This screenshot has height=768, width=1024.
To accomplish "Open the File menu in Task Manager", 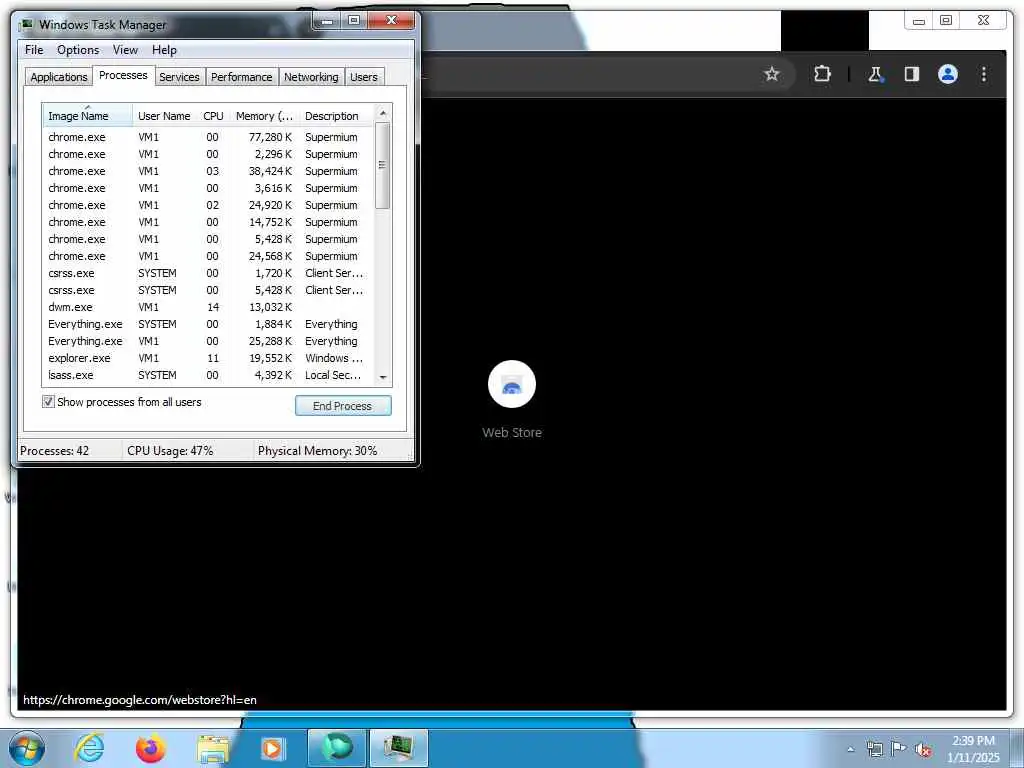I will click(34, 50).
